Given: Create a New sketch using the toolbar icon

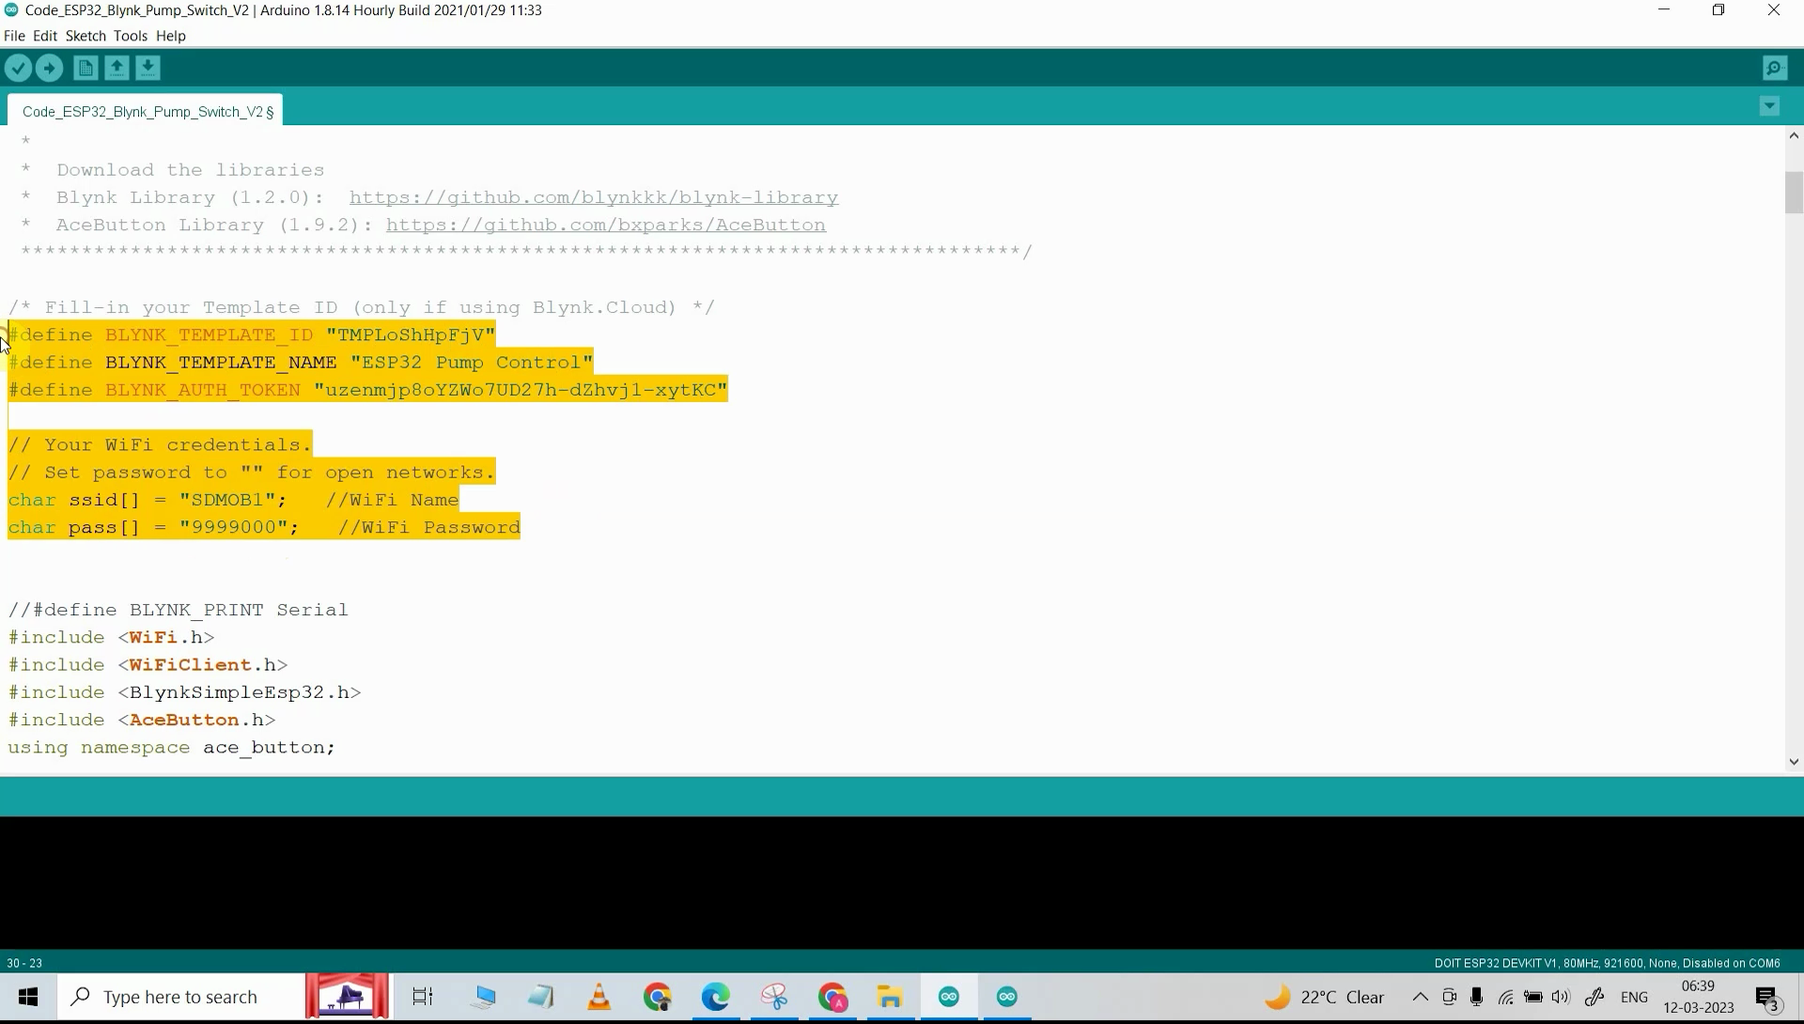Looking at the screenshot, I should (x=85, y=67).
